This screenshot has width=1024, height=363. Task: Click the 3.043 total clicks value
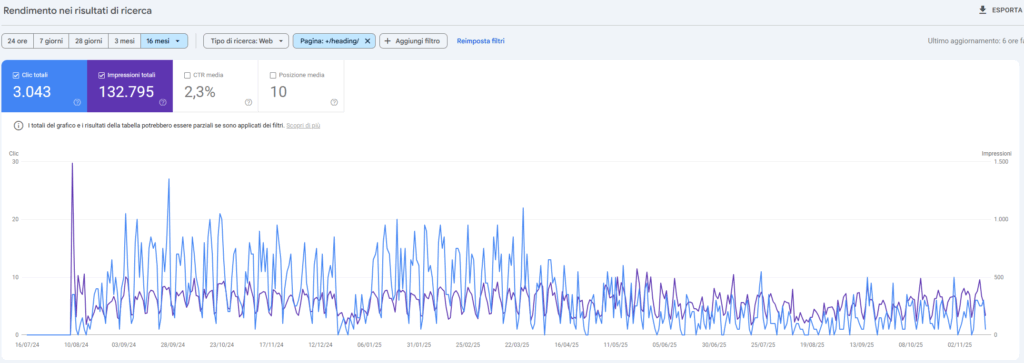(32, 92)
